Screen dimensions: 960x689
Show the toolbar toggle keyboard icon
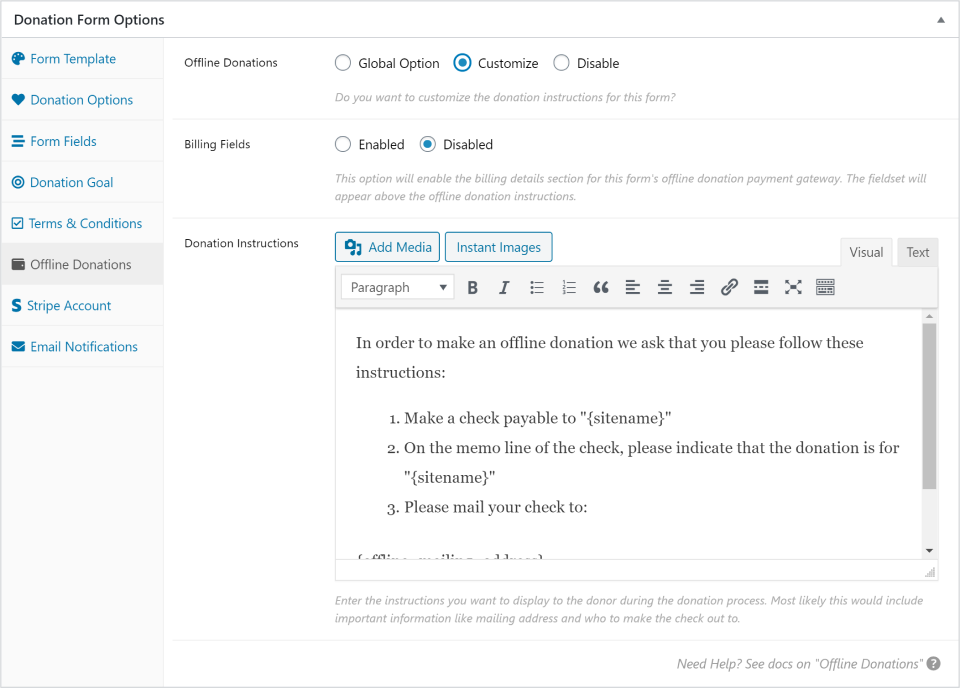pyautogui.click(x=825, y=287)
